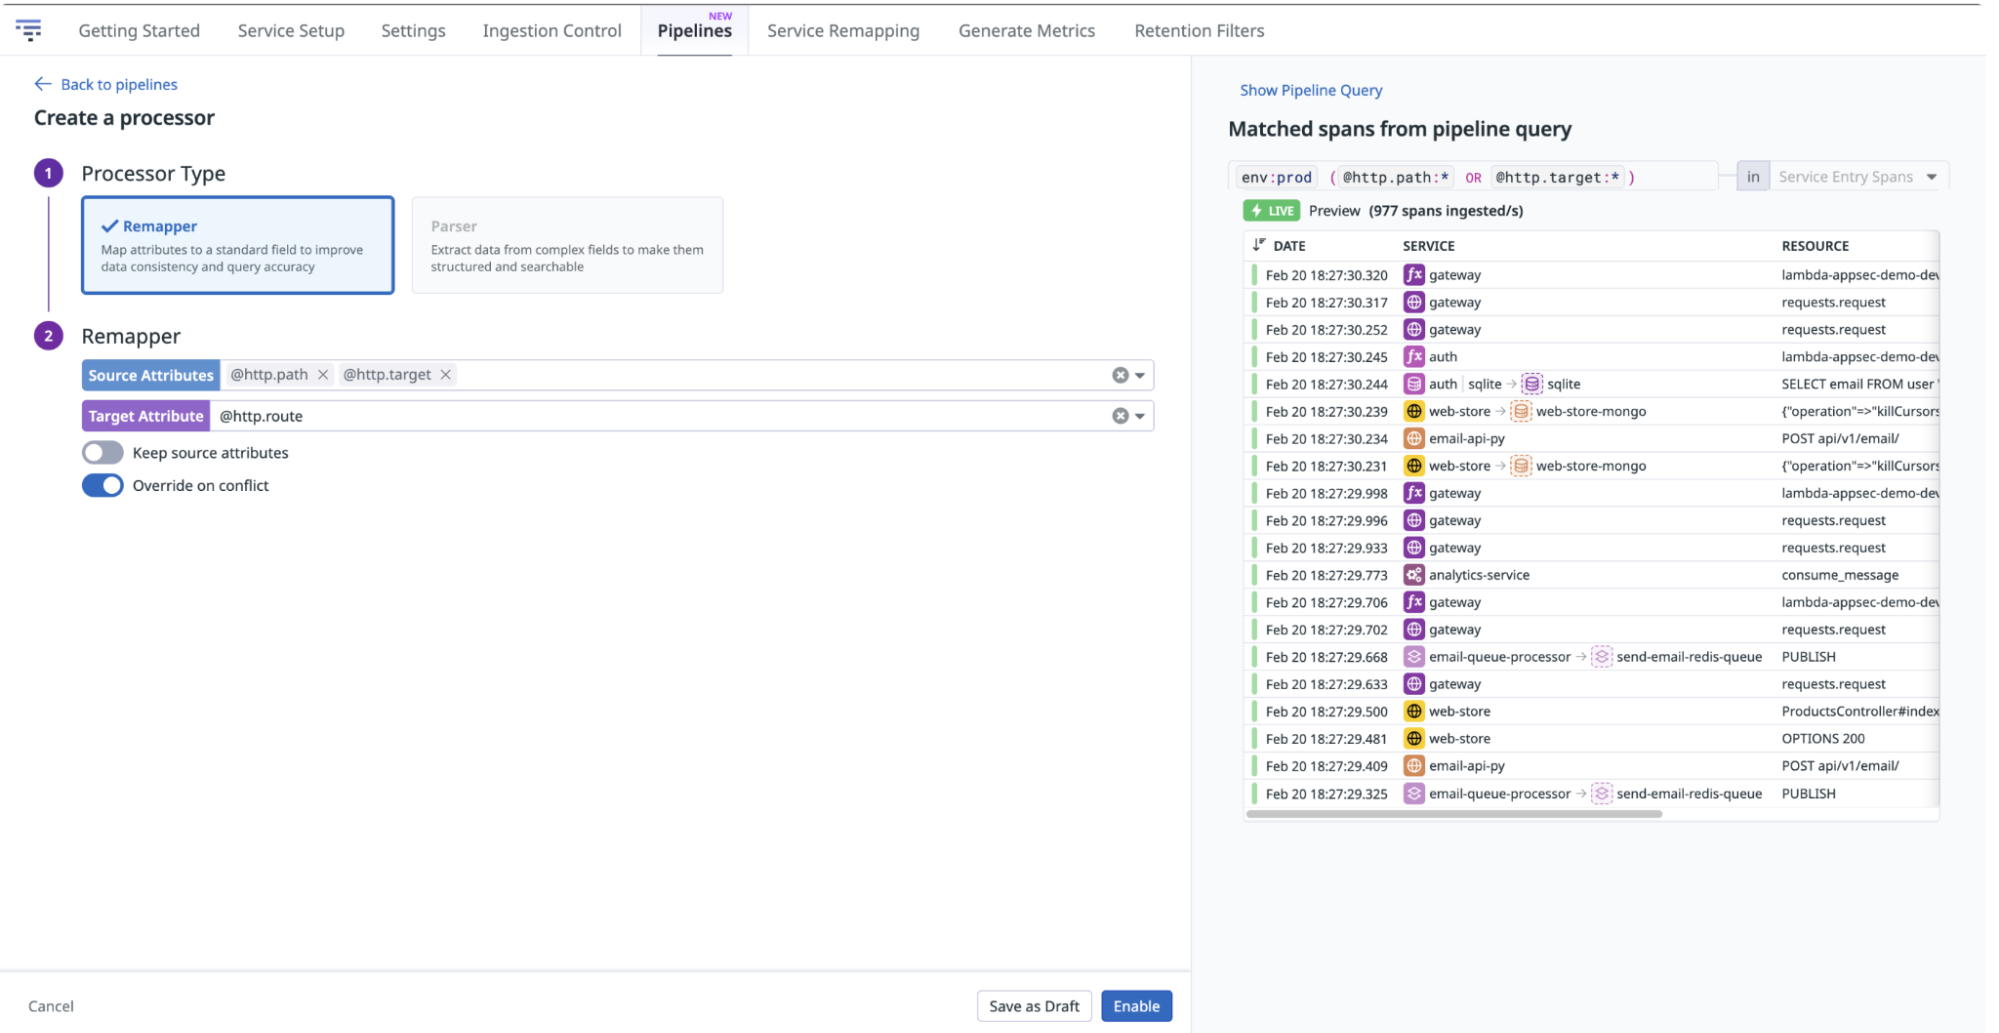Open the Target Attribute dropdown arrow
This screenshot has height=1033, width=1999.
point(1140,417)
